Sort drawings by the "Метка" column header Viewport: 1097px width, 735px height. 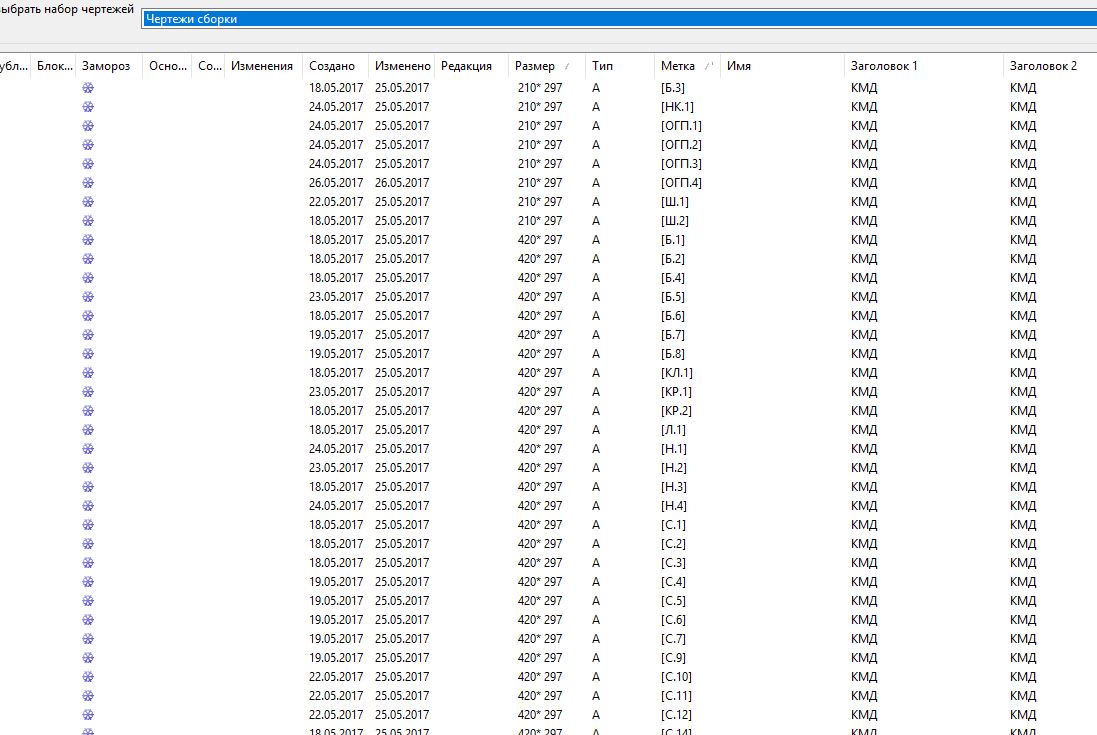[678, 66]
